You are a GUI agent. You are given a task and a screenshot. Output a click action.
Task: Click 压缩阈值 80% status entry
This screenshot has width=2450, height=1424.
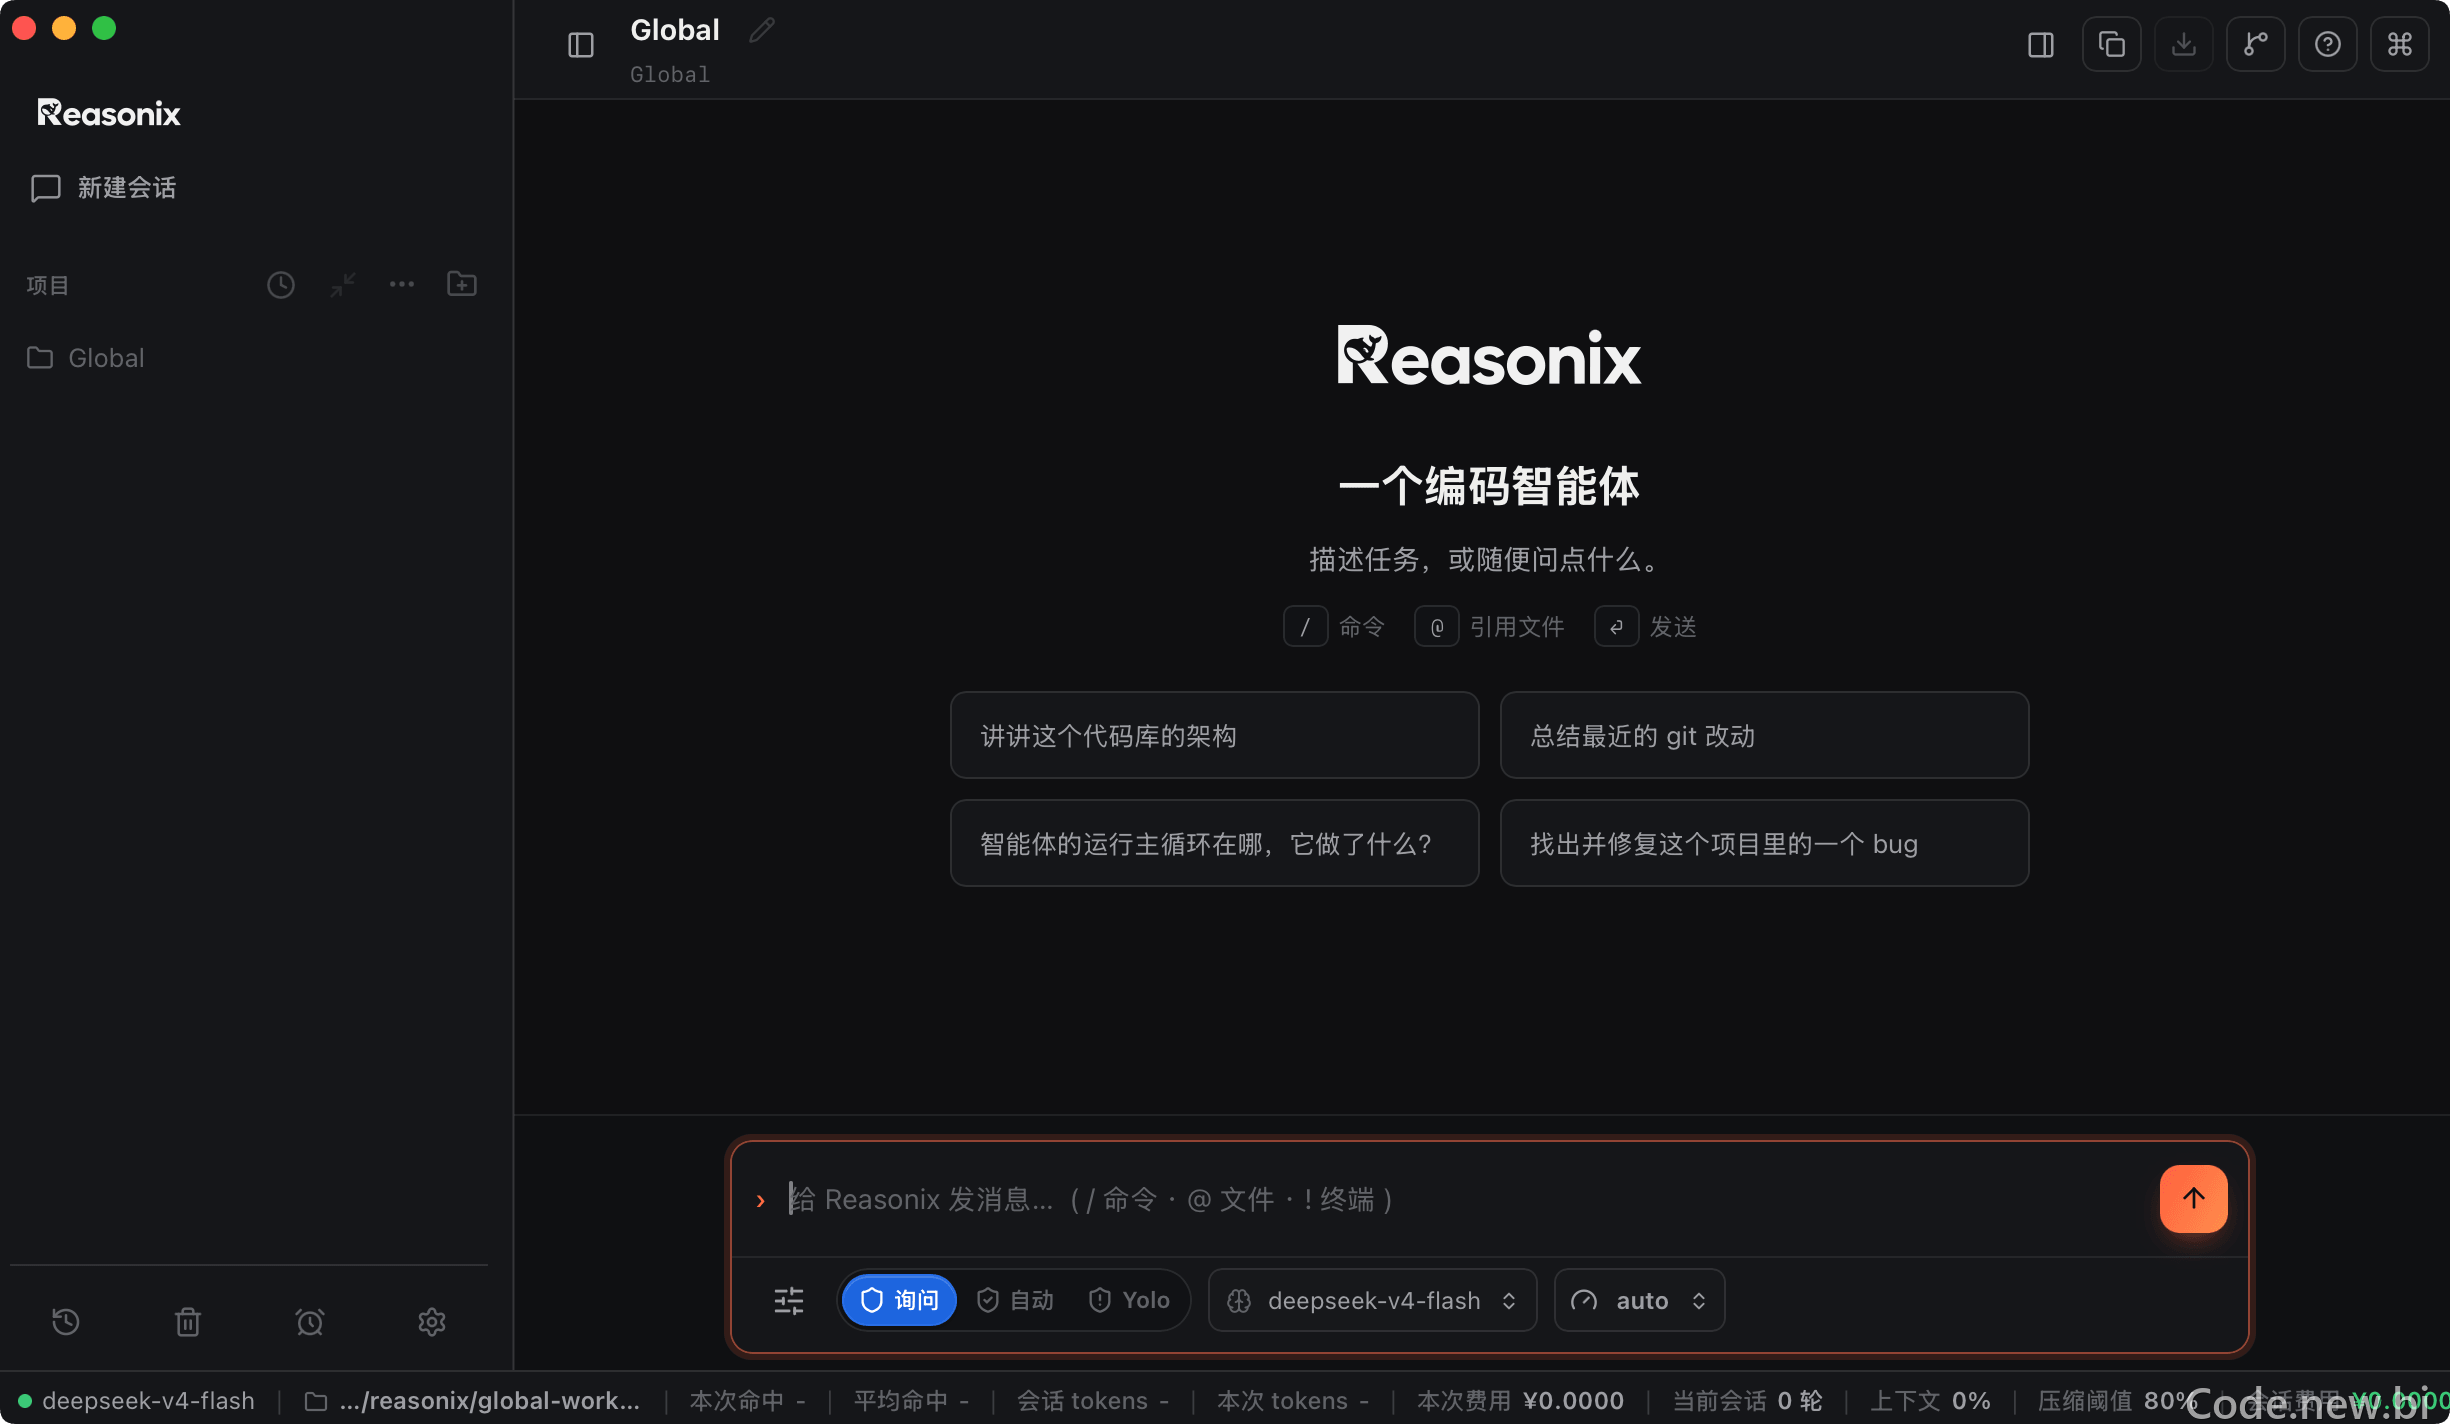[2116, 1401]
